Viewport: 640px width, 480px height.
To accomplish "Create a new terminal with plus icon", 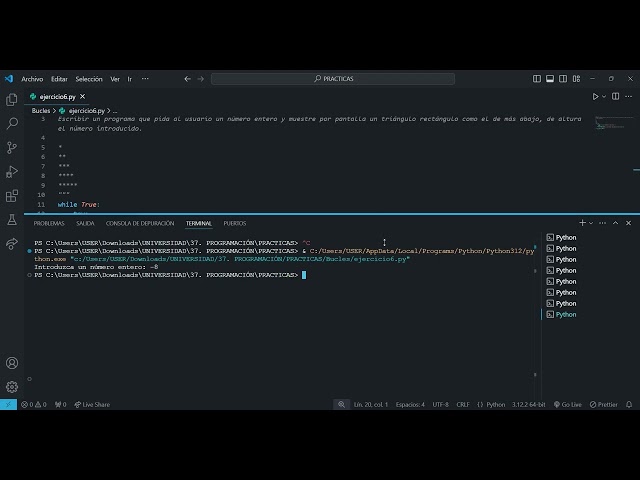I will pyautogui.click(x=582, y=223).
